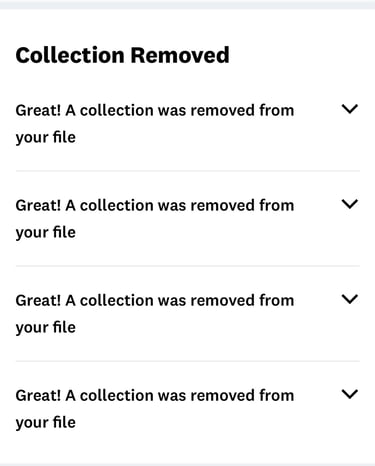Click the word "Great!" in the first message

pyautogui.click(x=38, y=110)
